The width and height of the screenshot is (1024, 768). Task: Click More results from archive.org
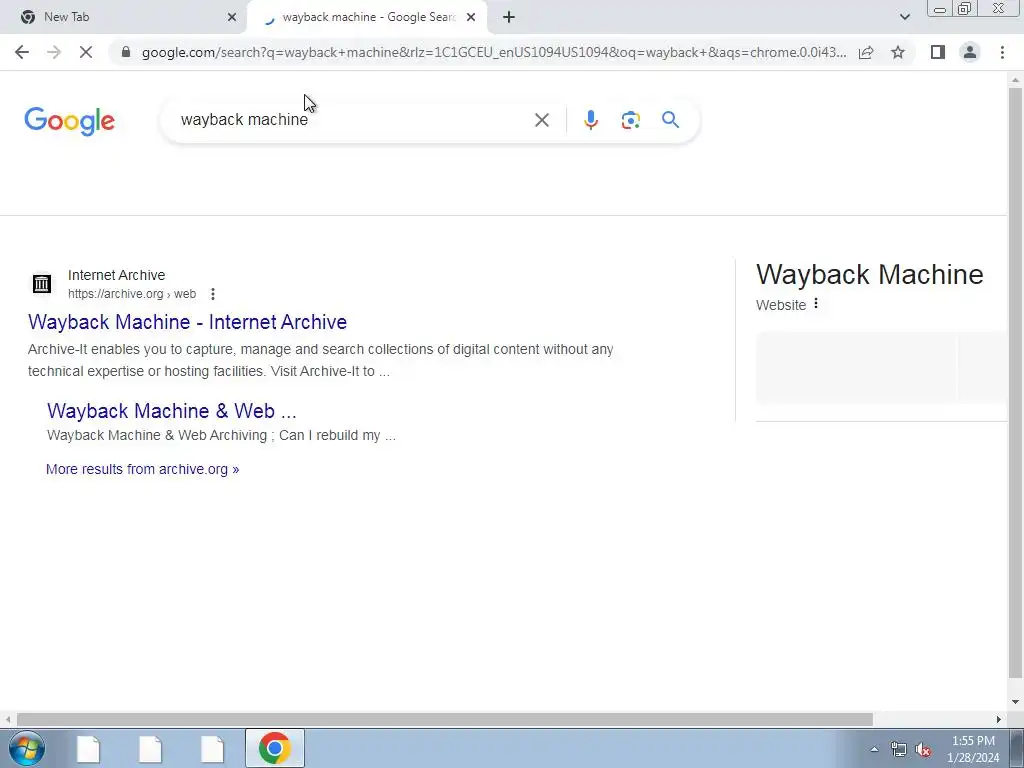(142, 469)
